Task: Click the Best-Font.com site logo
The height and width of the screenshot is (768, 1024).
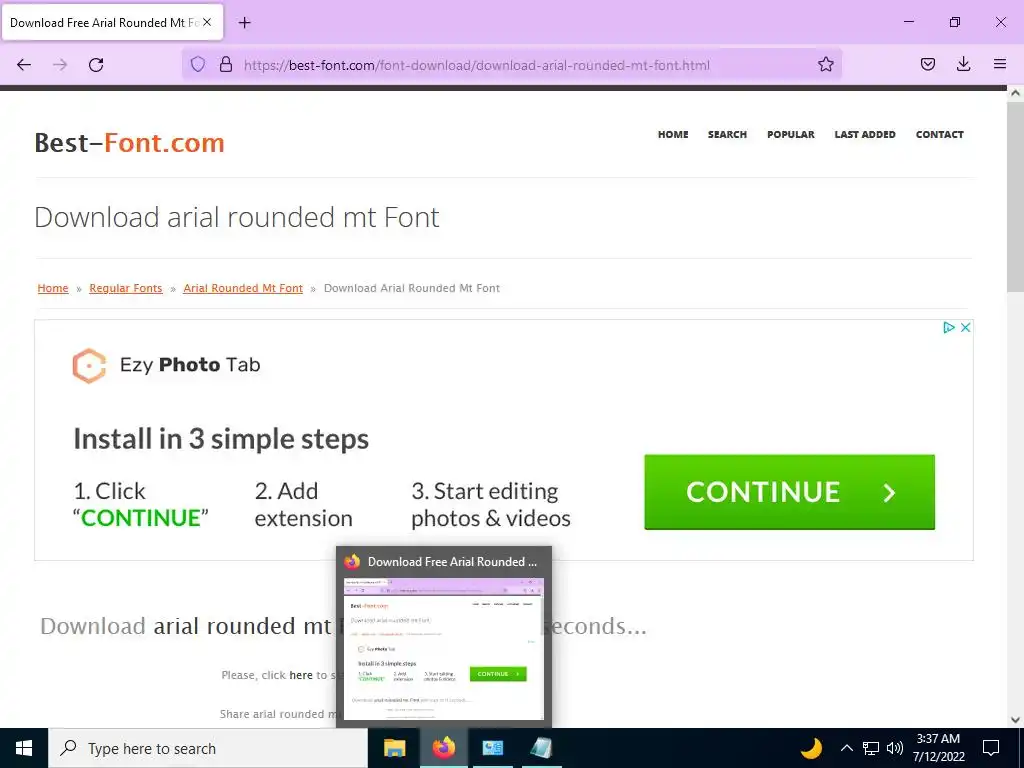Action: [129, 142]
